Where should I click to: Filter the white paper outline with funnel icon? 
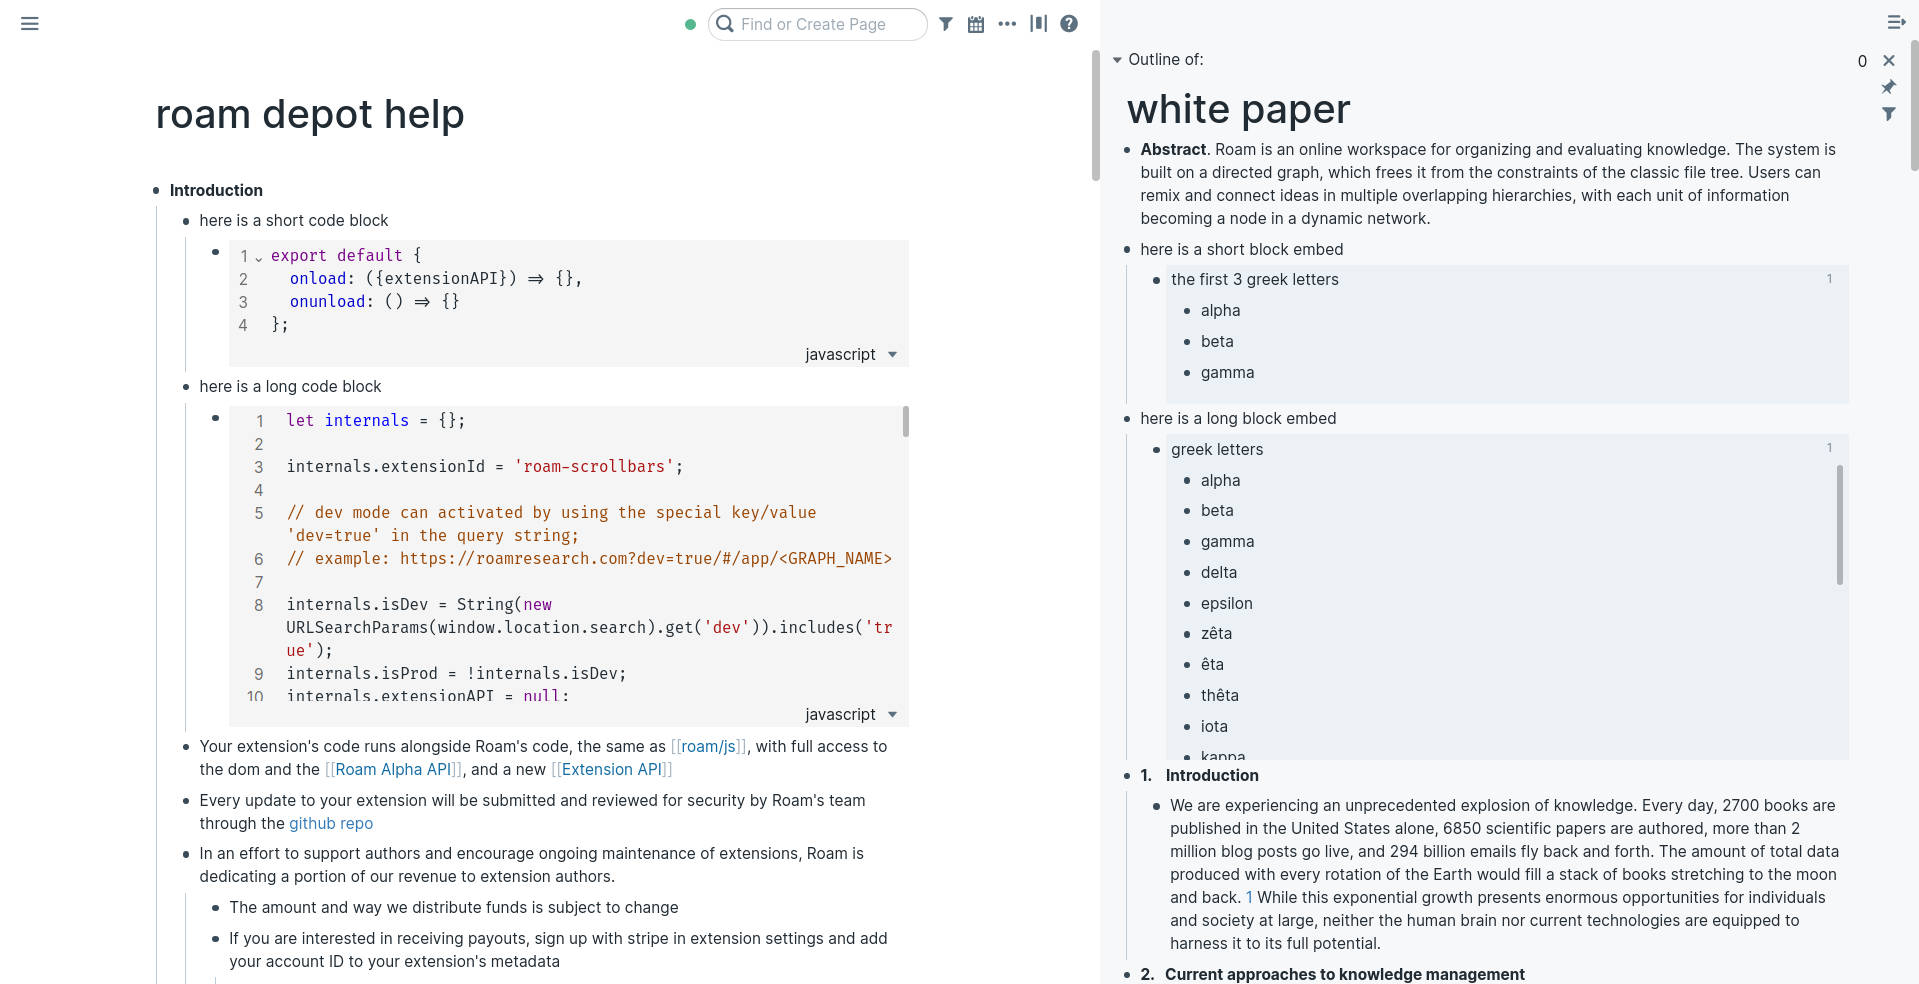(x=1889, y=114)
